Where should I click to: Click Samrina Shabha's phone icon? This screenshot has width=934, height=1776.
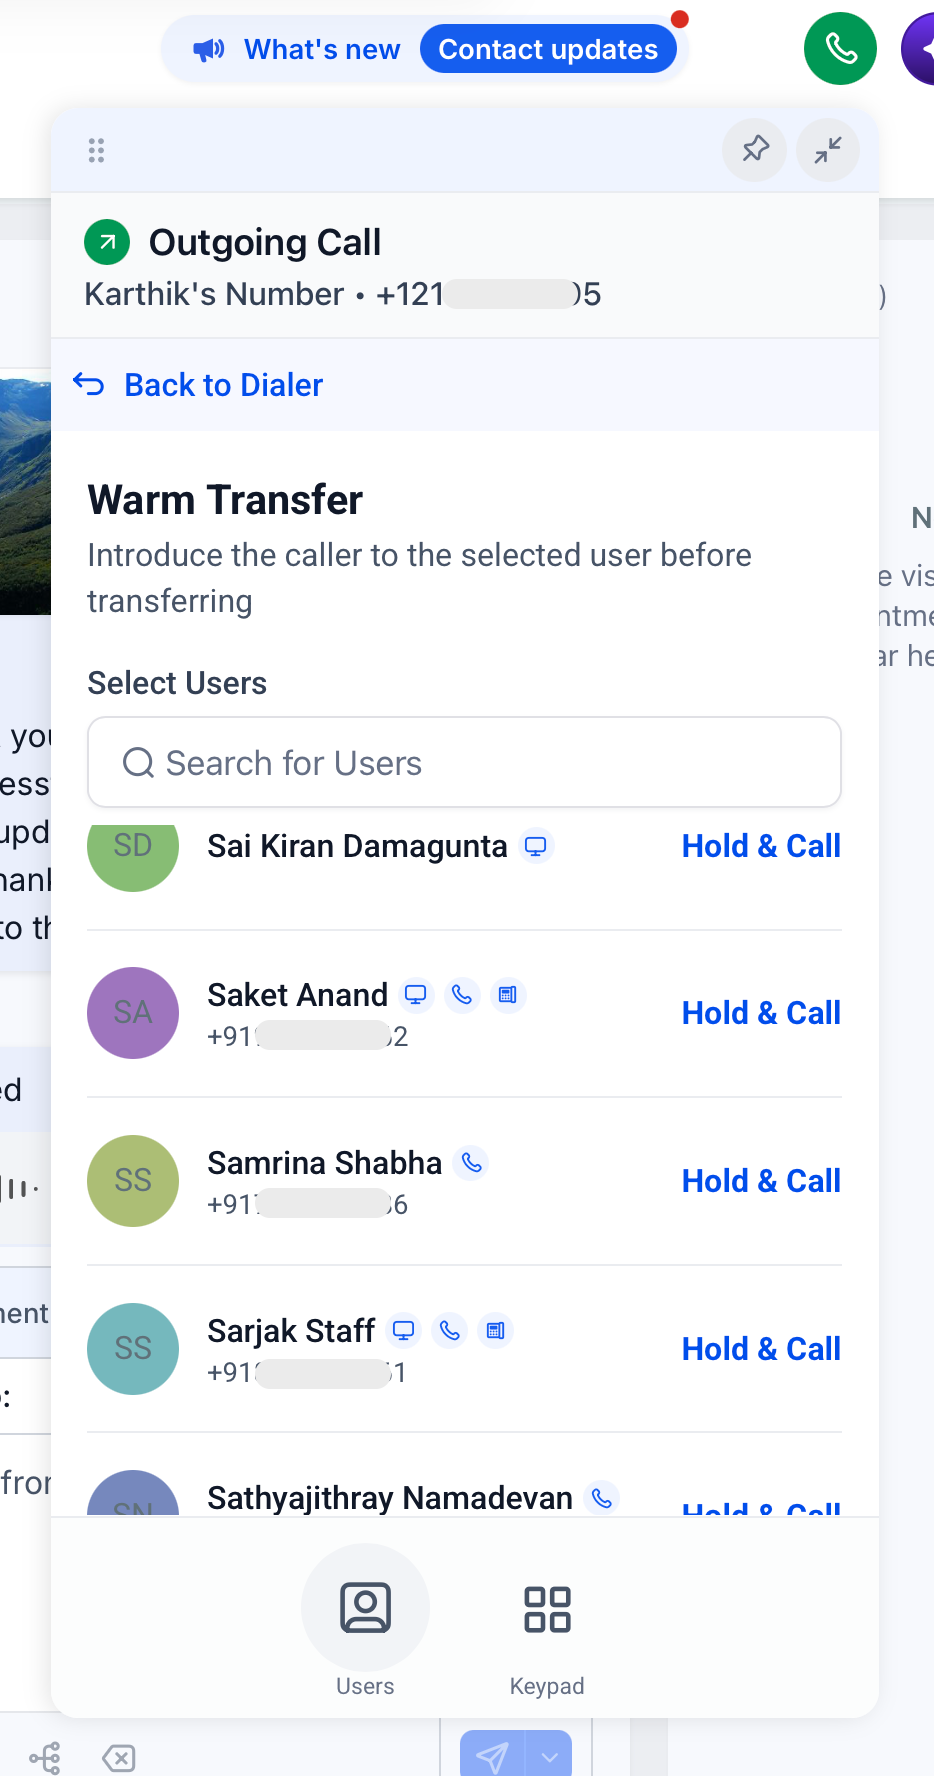[471, 1163]
